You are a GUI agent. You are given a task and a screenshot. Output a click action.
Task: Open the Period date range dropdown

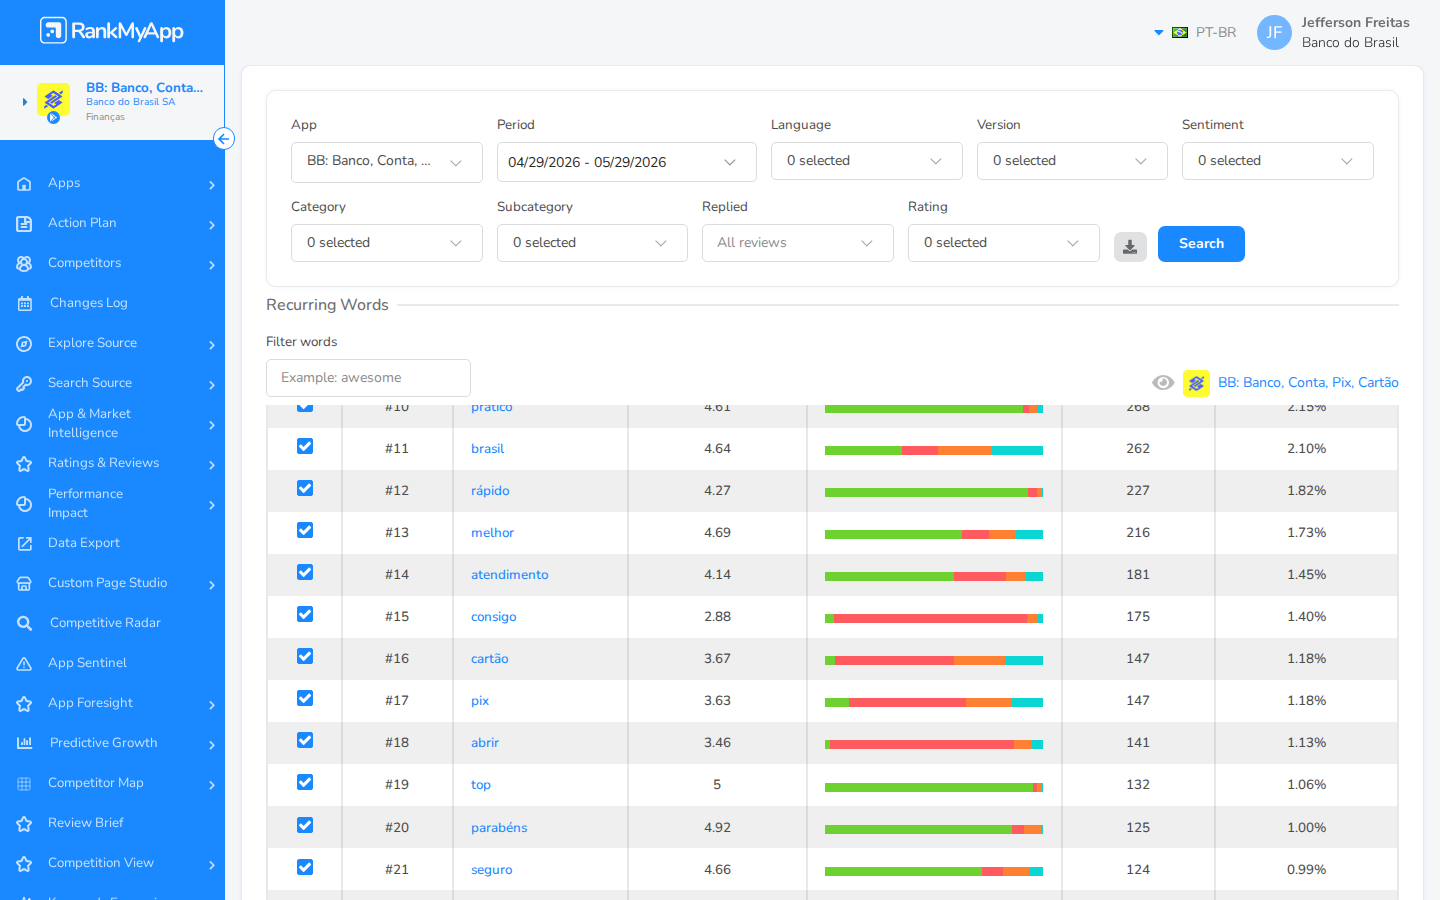[x=626, y=162]
